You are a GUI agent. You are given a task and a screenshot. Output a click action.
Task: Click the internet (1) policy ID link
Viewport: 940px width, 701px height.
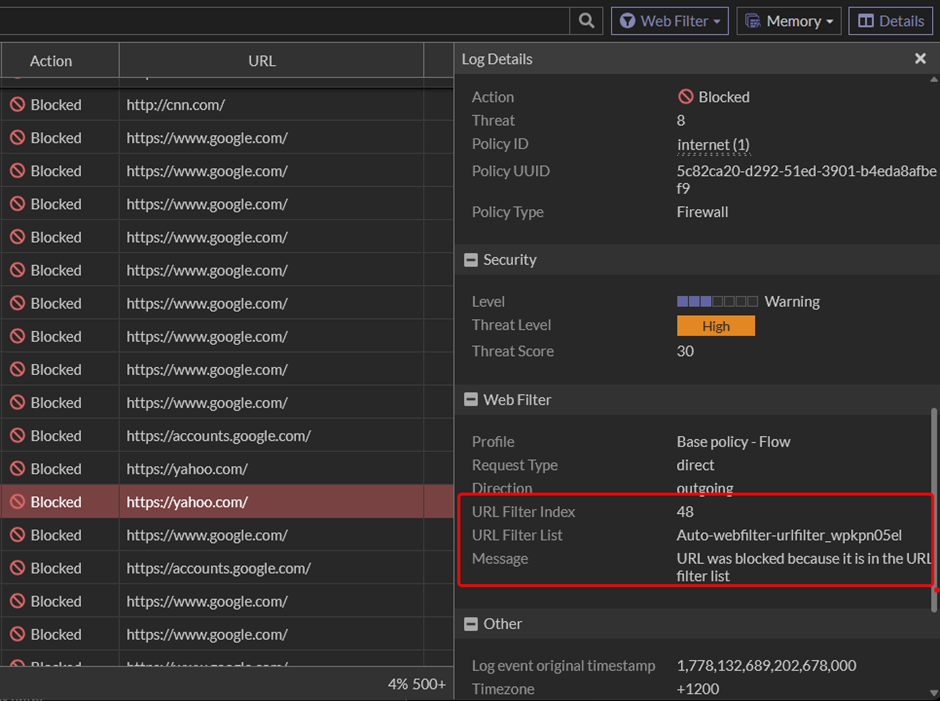[x=713, y=145]
